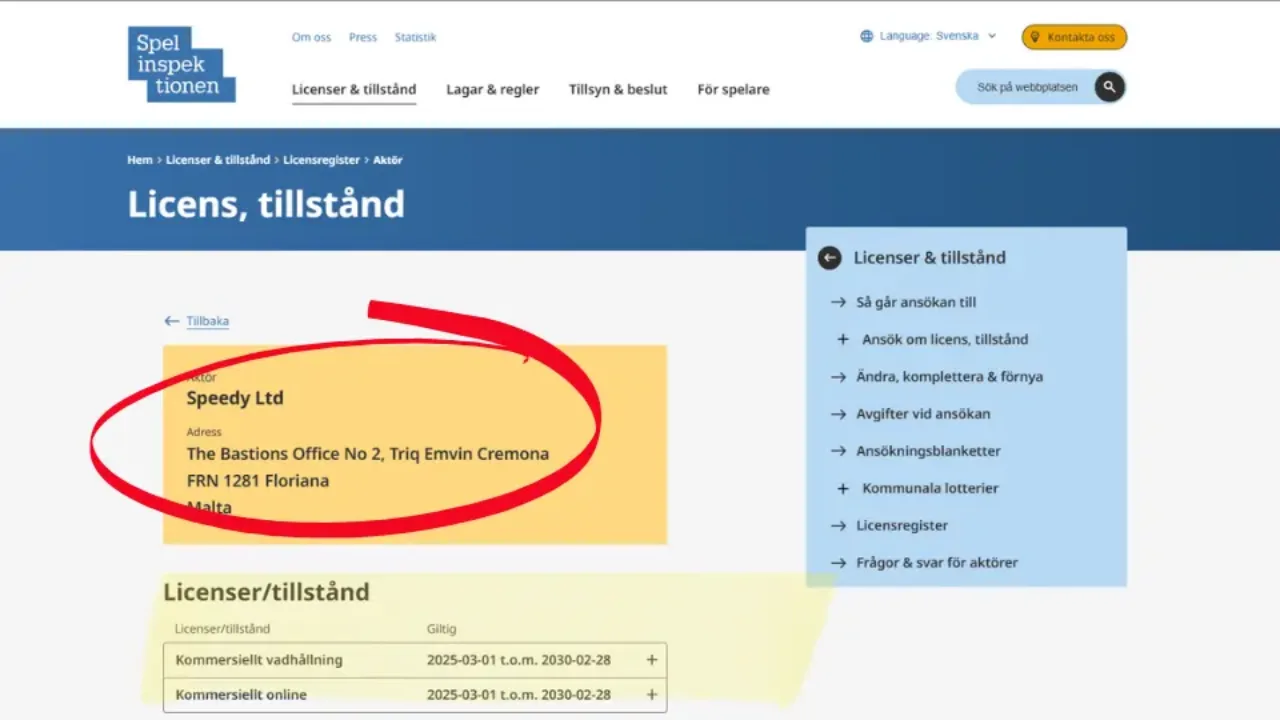Click Licenser & tillstånd in the breadcrumb
The height and width of the screenshot is (720, 1280).
click(218, 160)
